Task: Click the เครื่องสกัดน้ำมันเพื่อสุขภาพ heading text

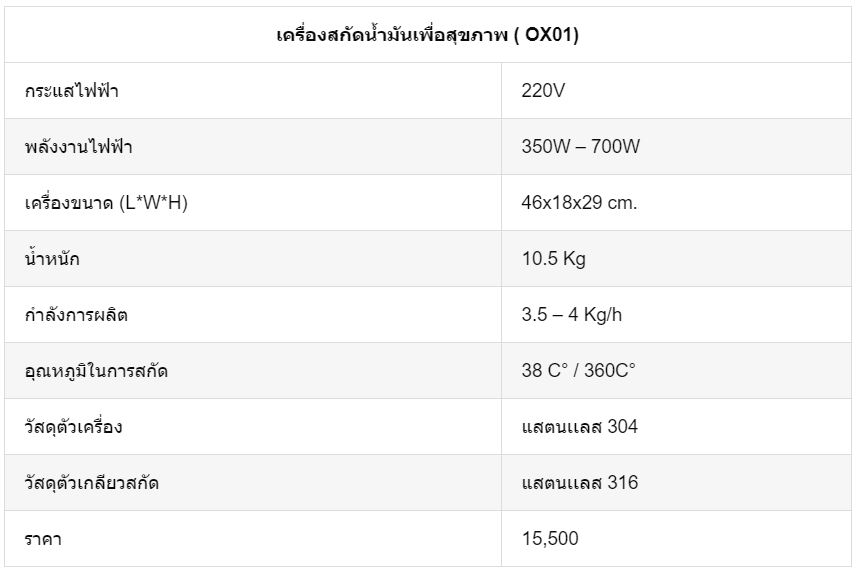Action: coord(392,35)
